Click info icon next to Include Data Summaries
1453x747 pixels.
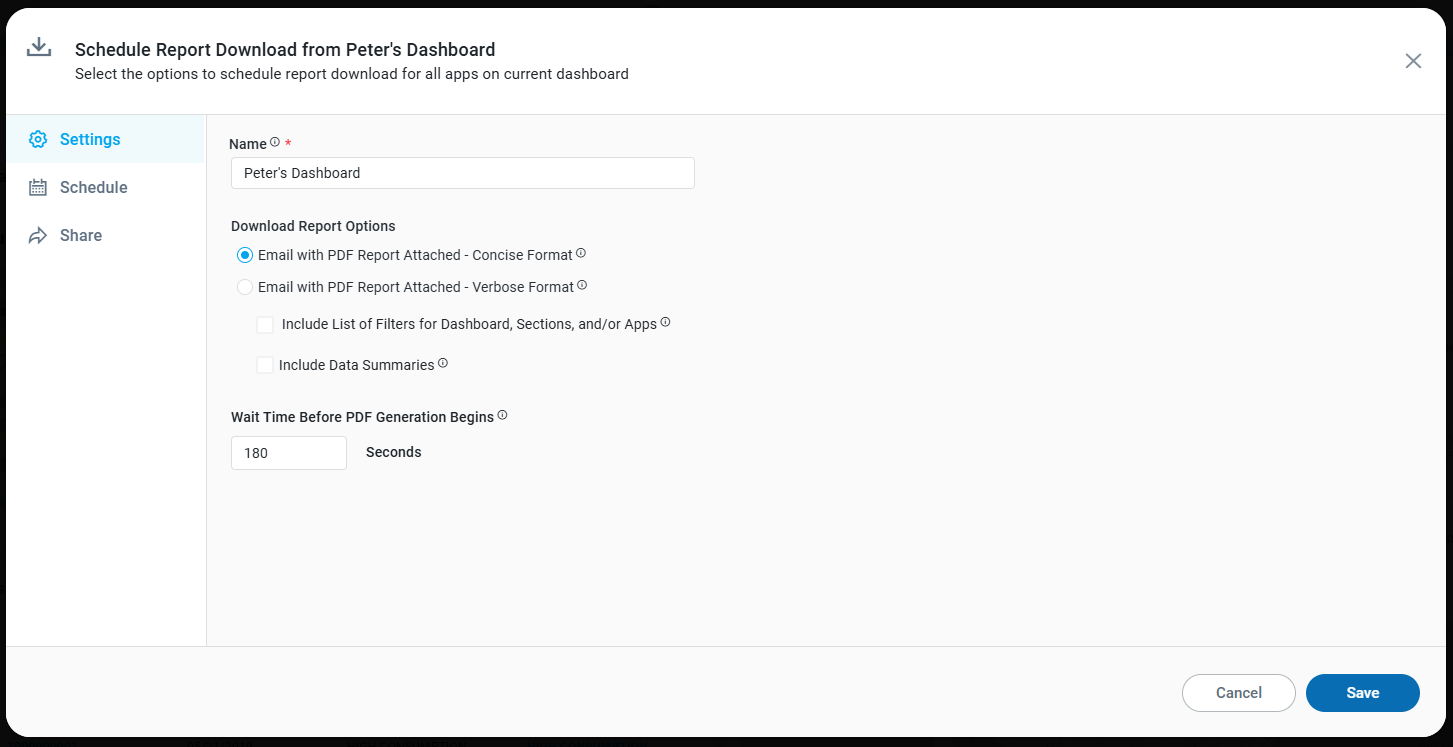pyautogui.click(x=443, y=363)
